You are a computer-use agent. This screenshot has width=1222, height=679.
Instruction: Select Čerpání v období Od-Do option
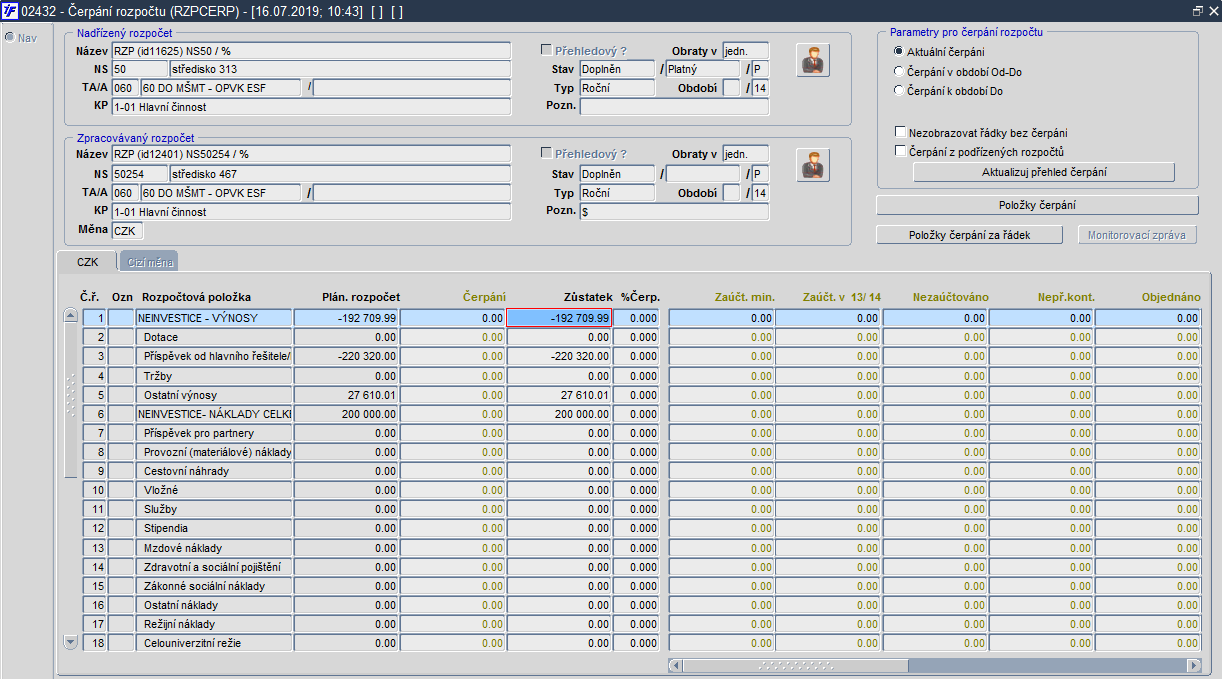898,72
